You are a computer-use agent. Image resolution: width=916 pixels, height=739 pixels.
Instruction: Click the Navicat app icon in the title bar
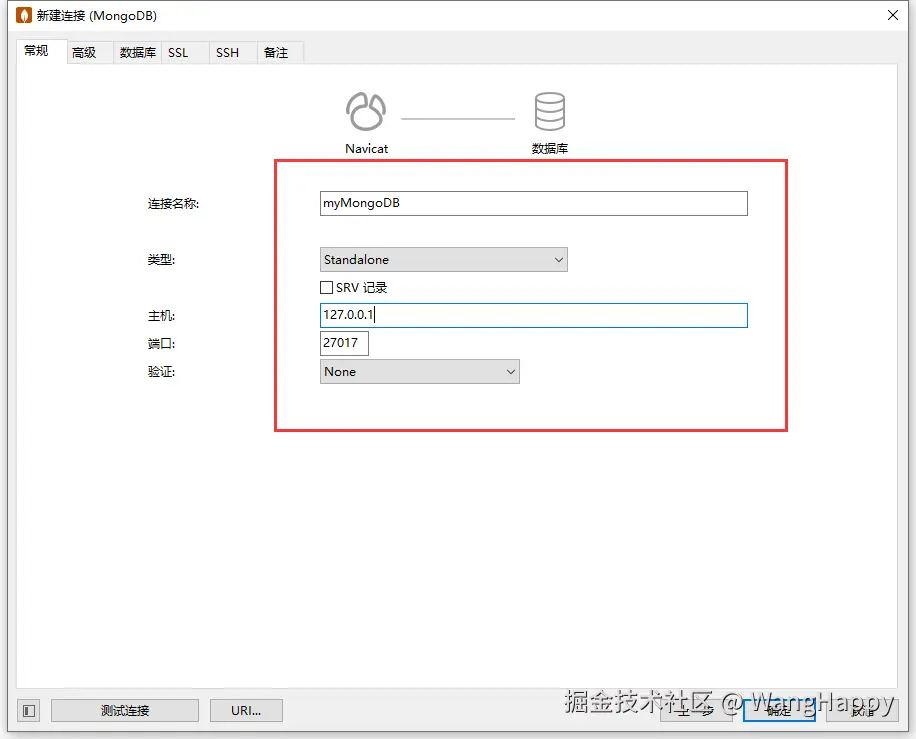22,15
